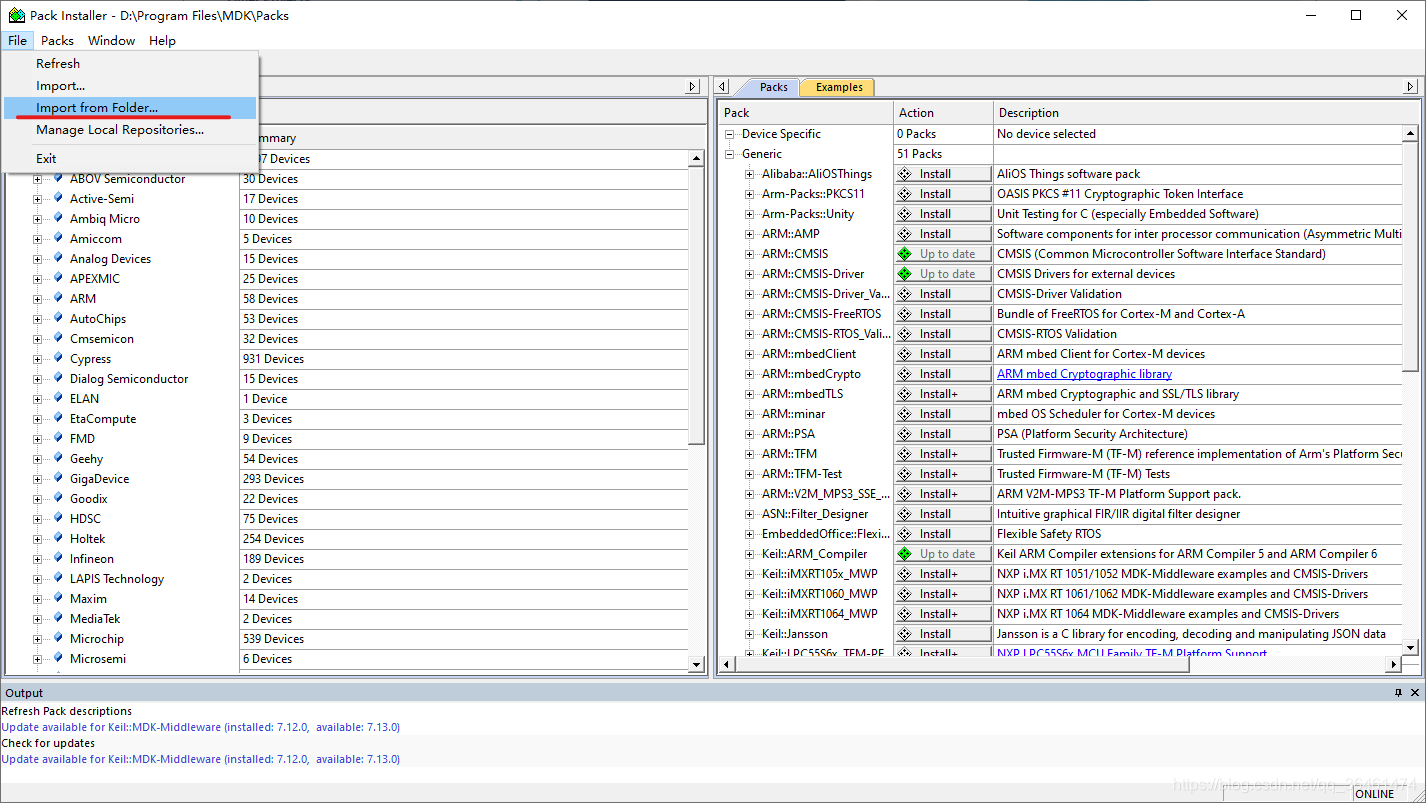Install the ASN::Filter_Designer pack
The height and width of the screenshot is (803, 1426).
coord(943,514)
